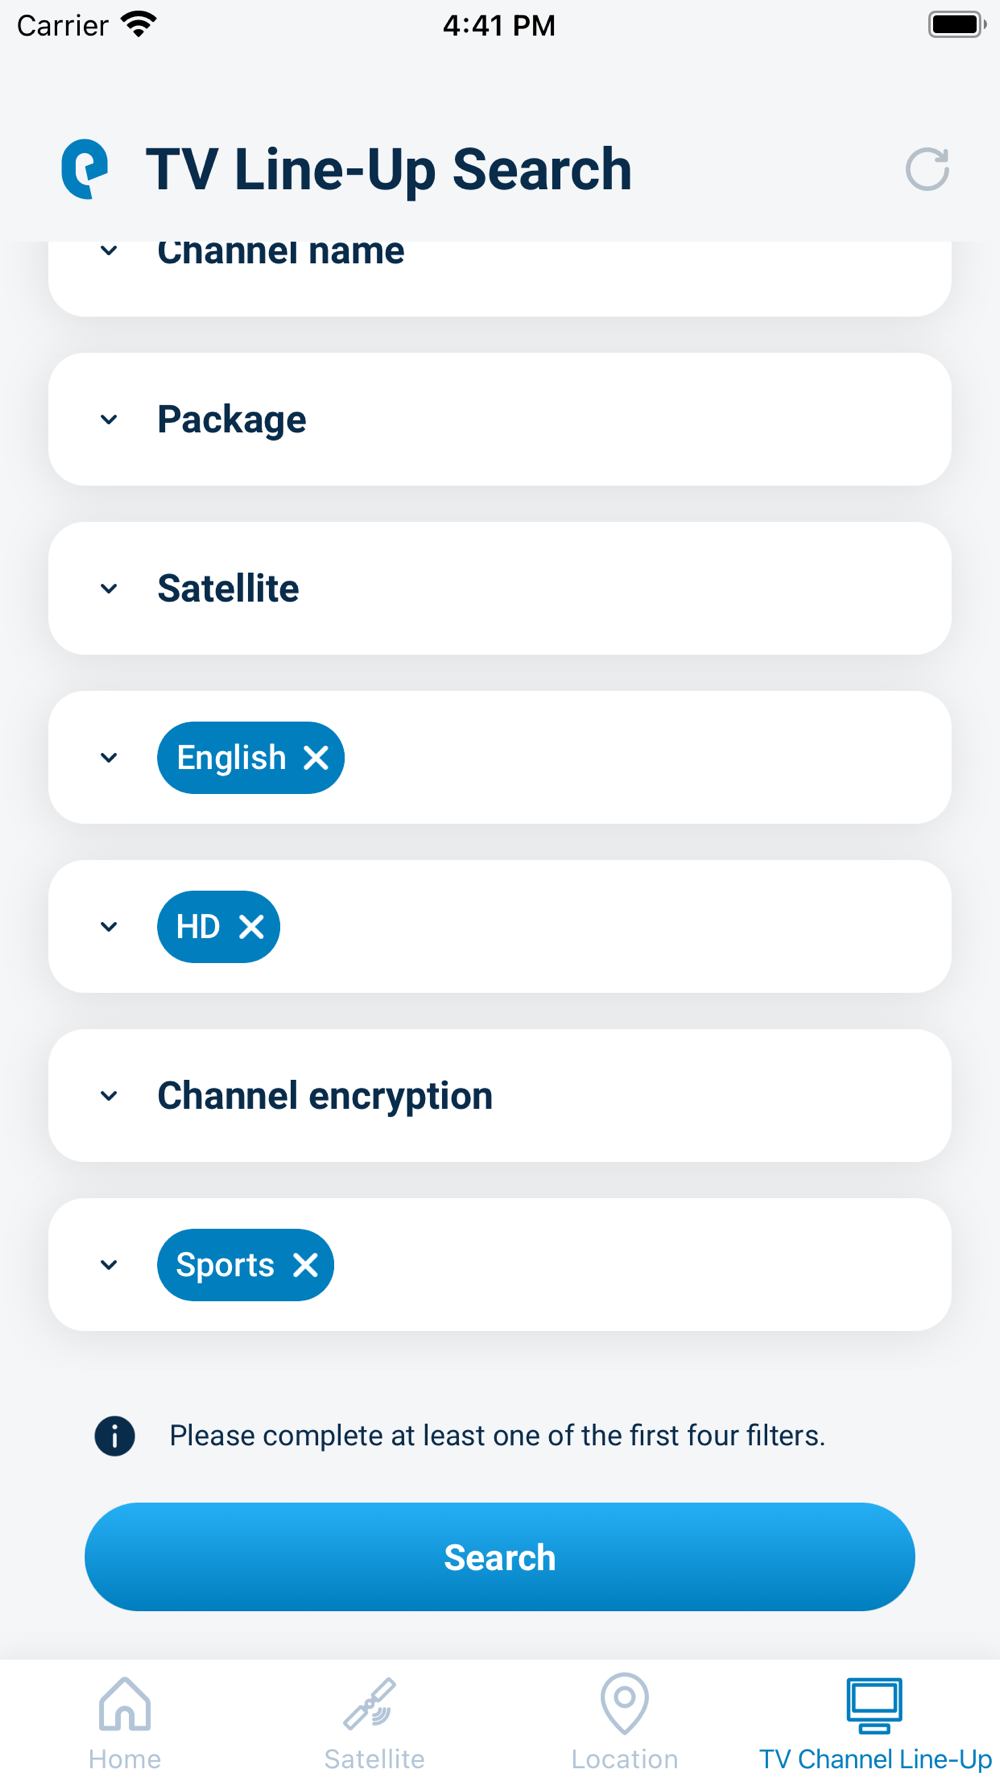
Task: Tap the Location pin icon
Action: tap(625, 1704)
